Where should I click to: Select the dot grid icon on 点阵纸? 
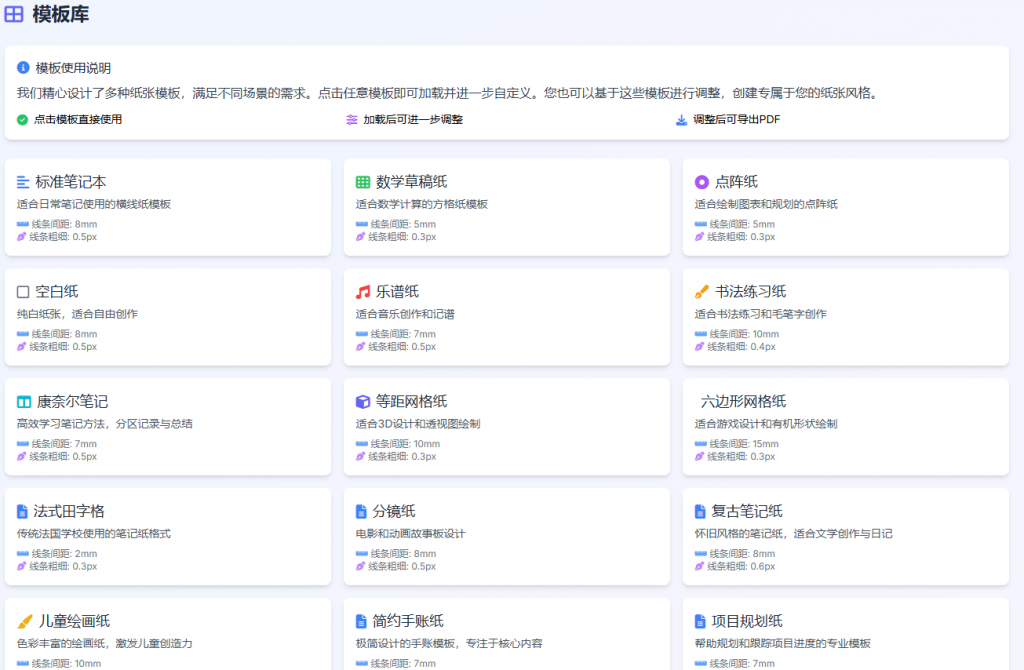pyautogui.click(x=702, y=181)
